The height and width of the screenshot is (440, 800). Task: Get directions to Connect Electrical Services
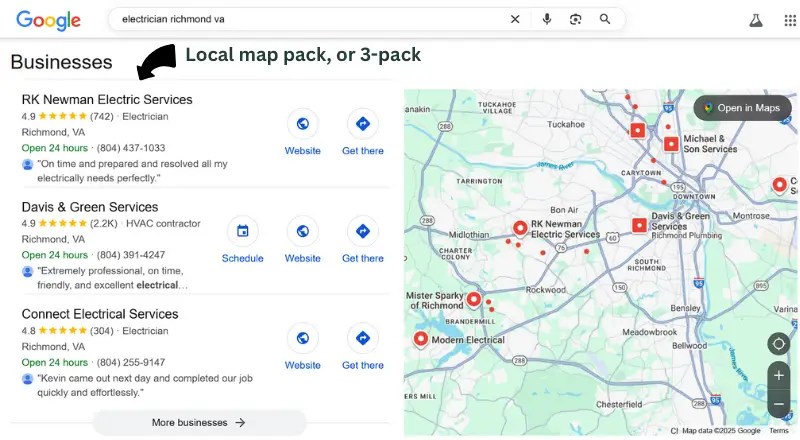click(363, 338)
